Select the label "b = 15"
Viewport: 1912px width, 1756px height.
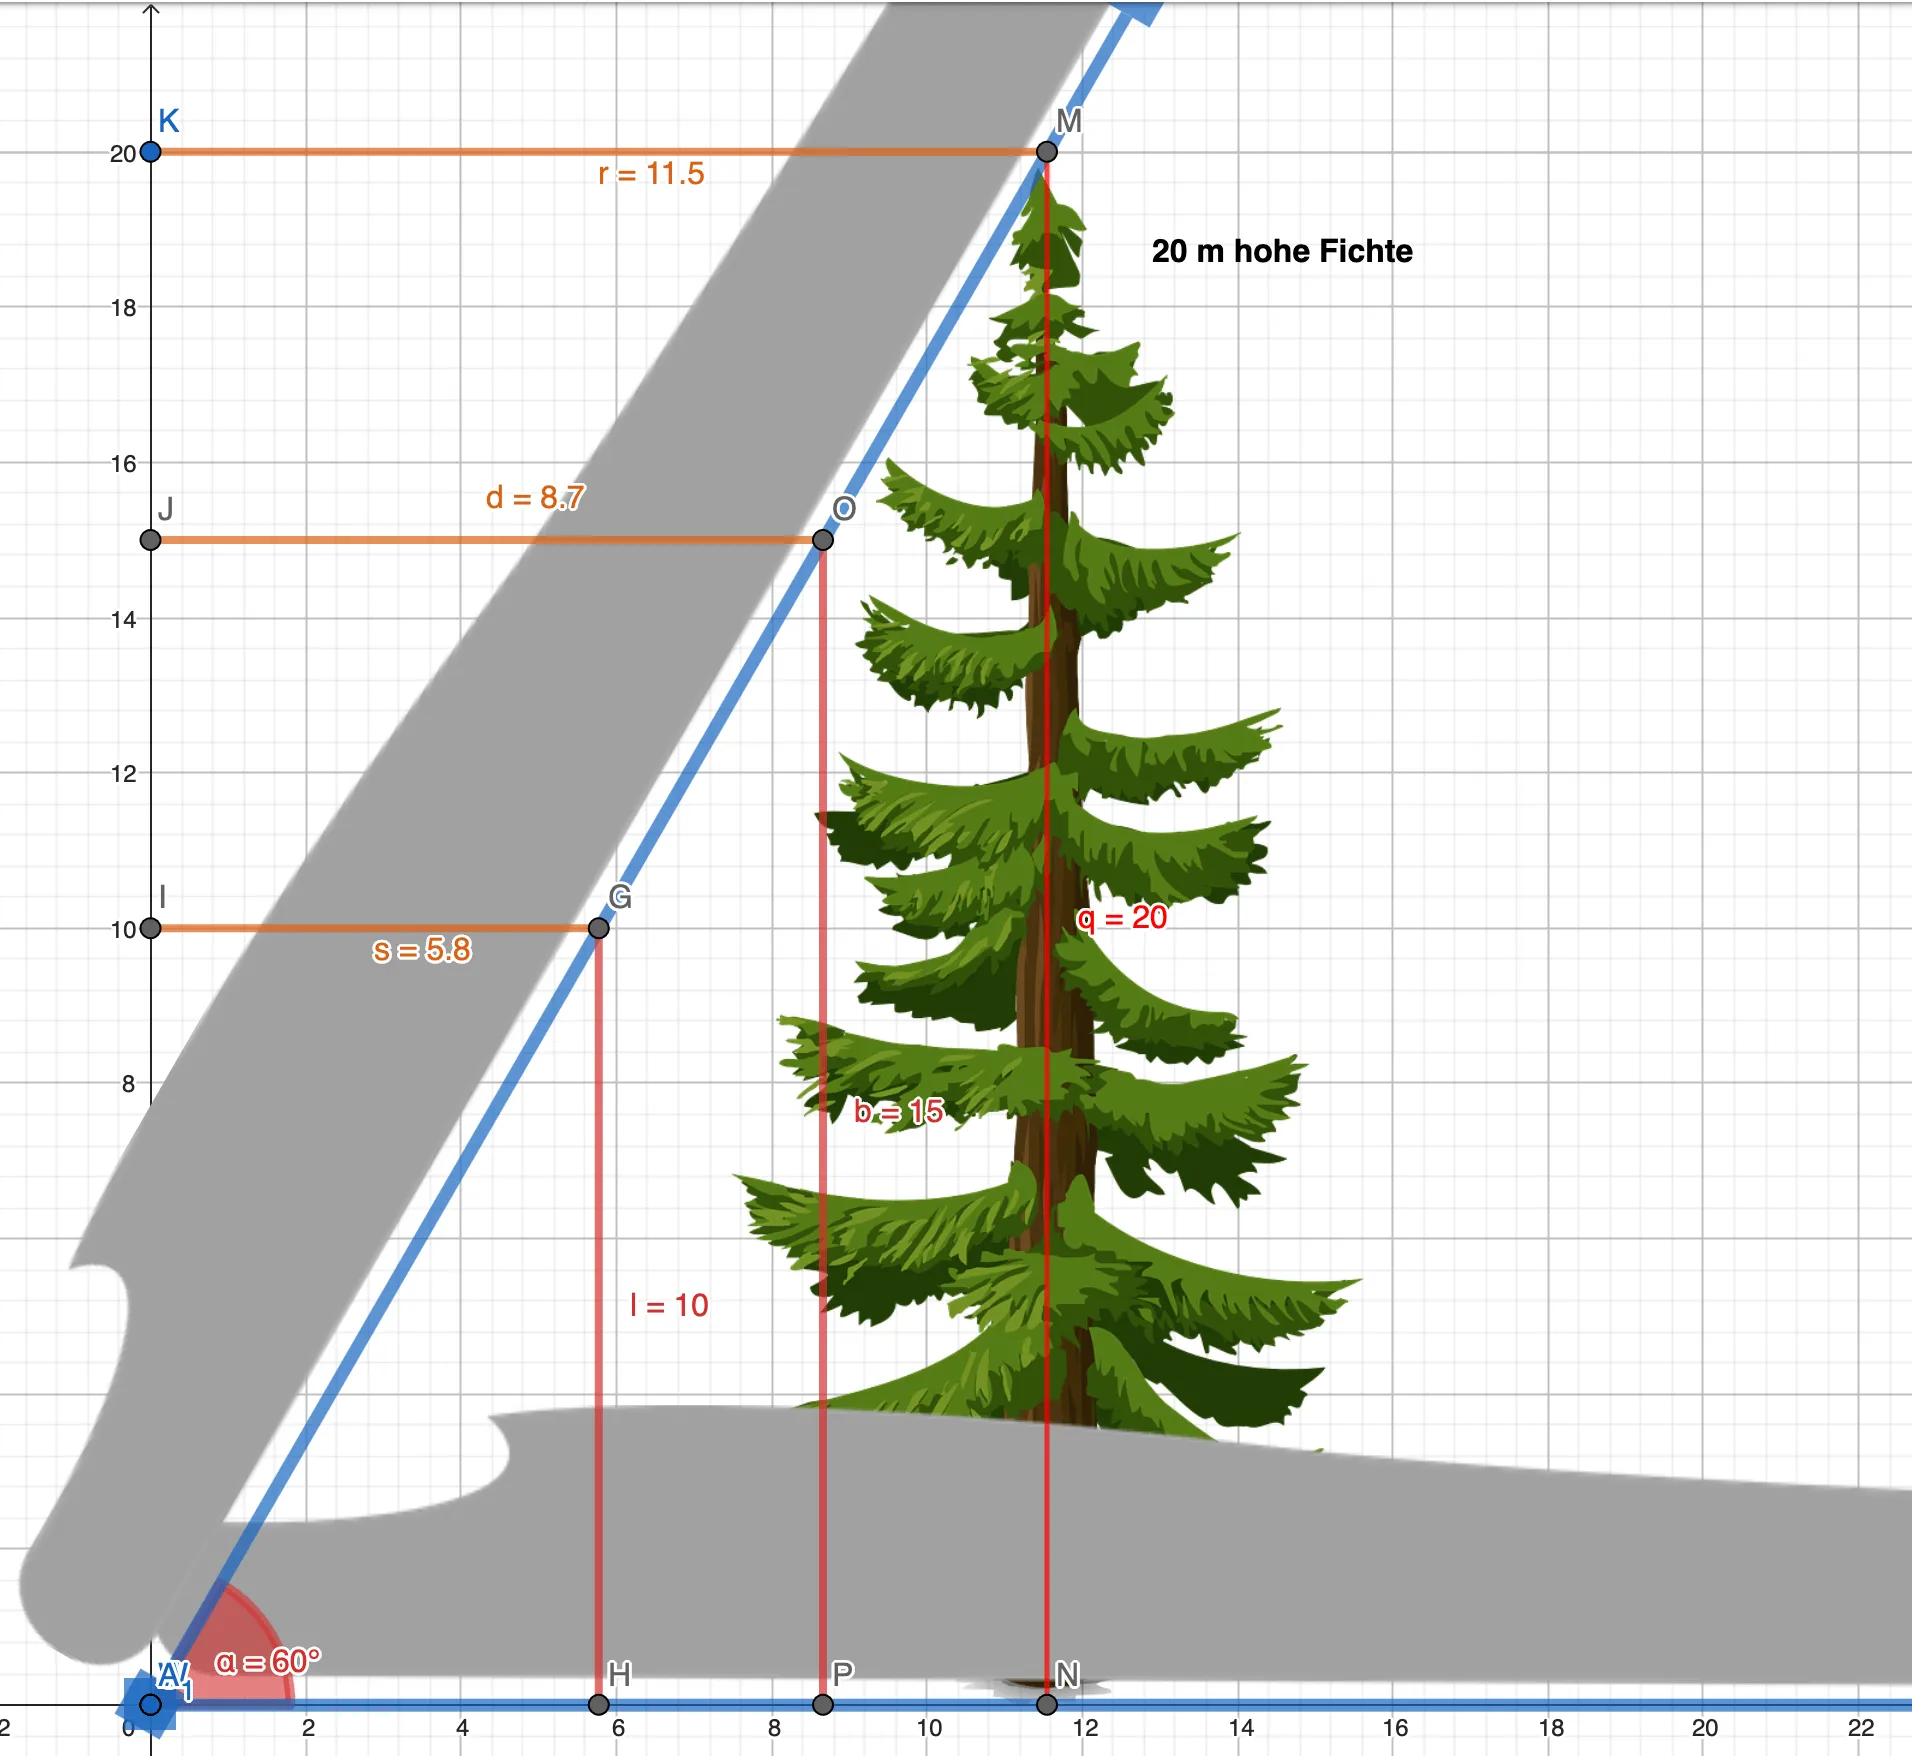899,1110
